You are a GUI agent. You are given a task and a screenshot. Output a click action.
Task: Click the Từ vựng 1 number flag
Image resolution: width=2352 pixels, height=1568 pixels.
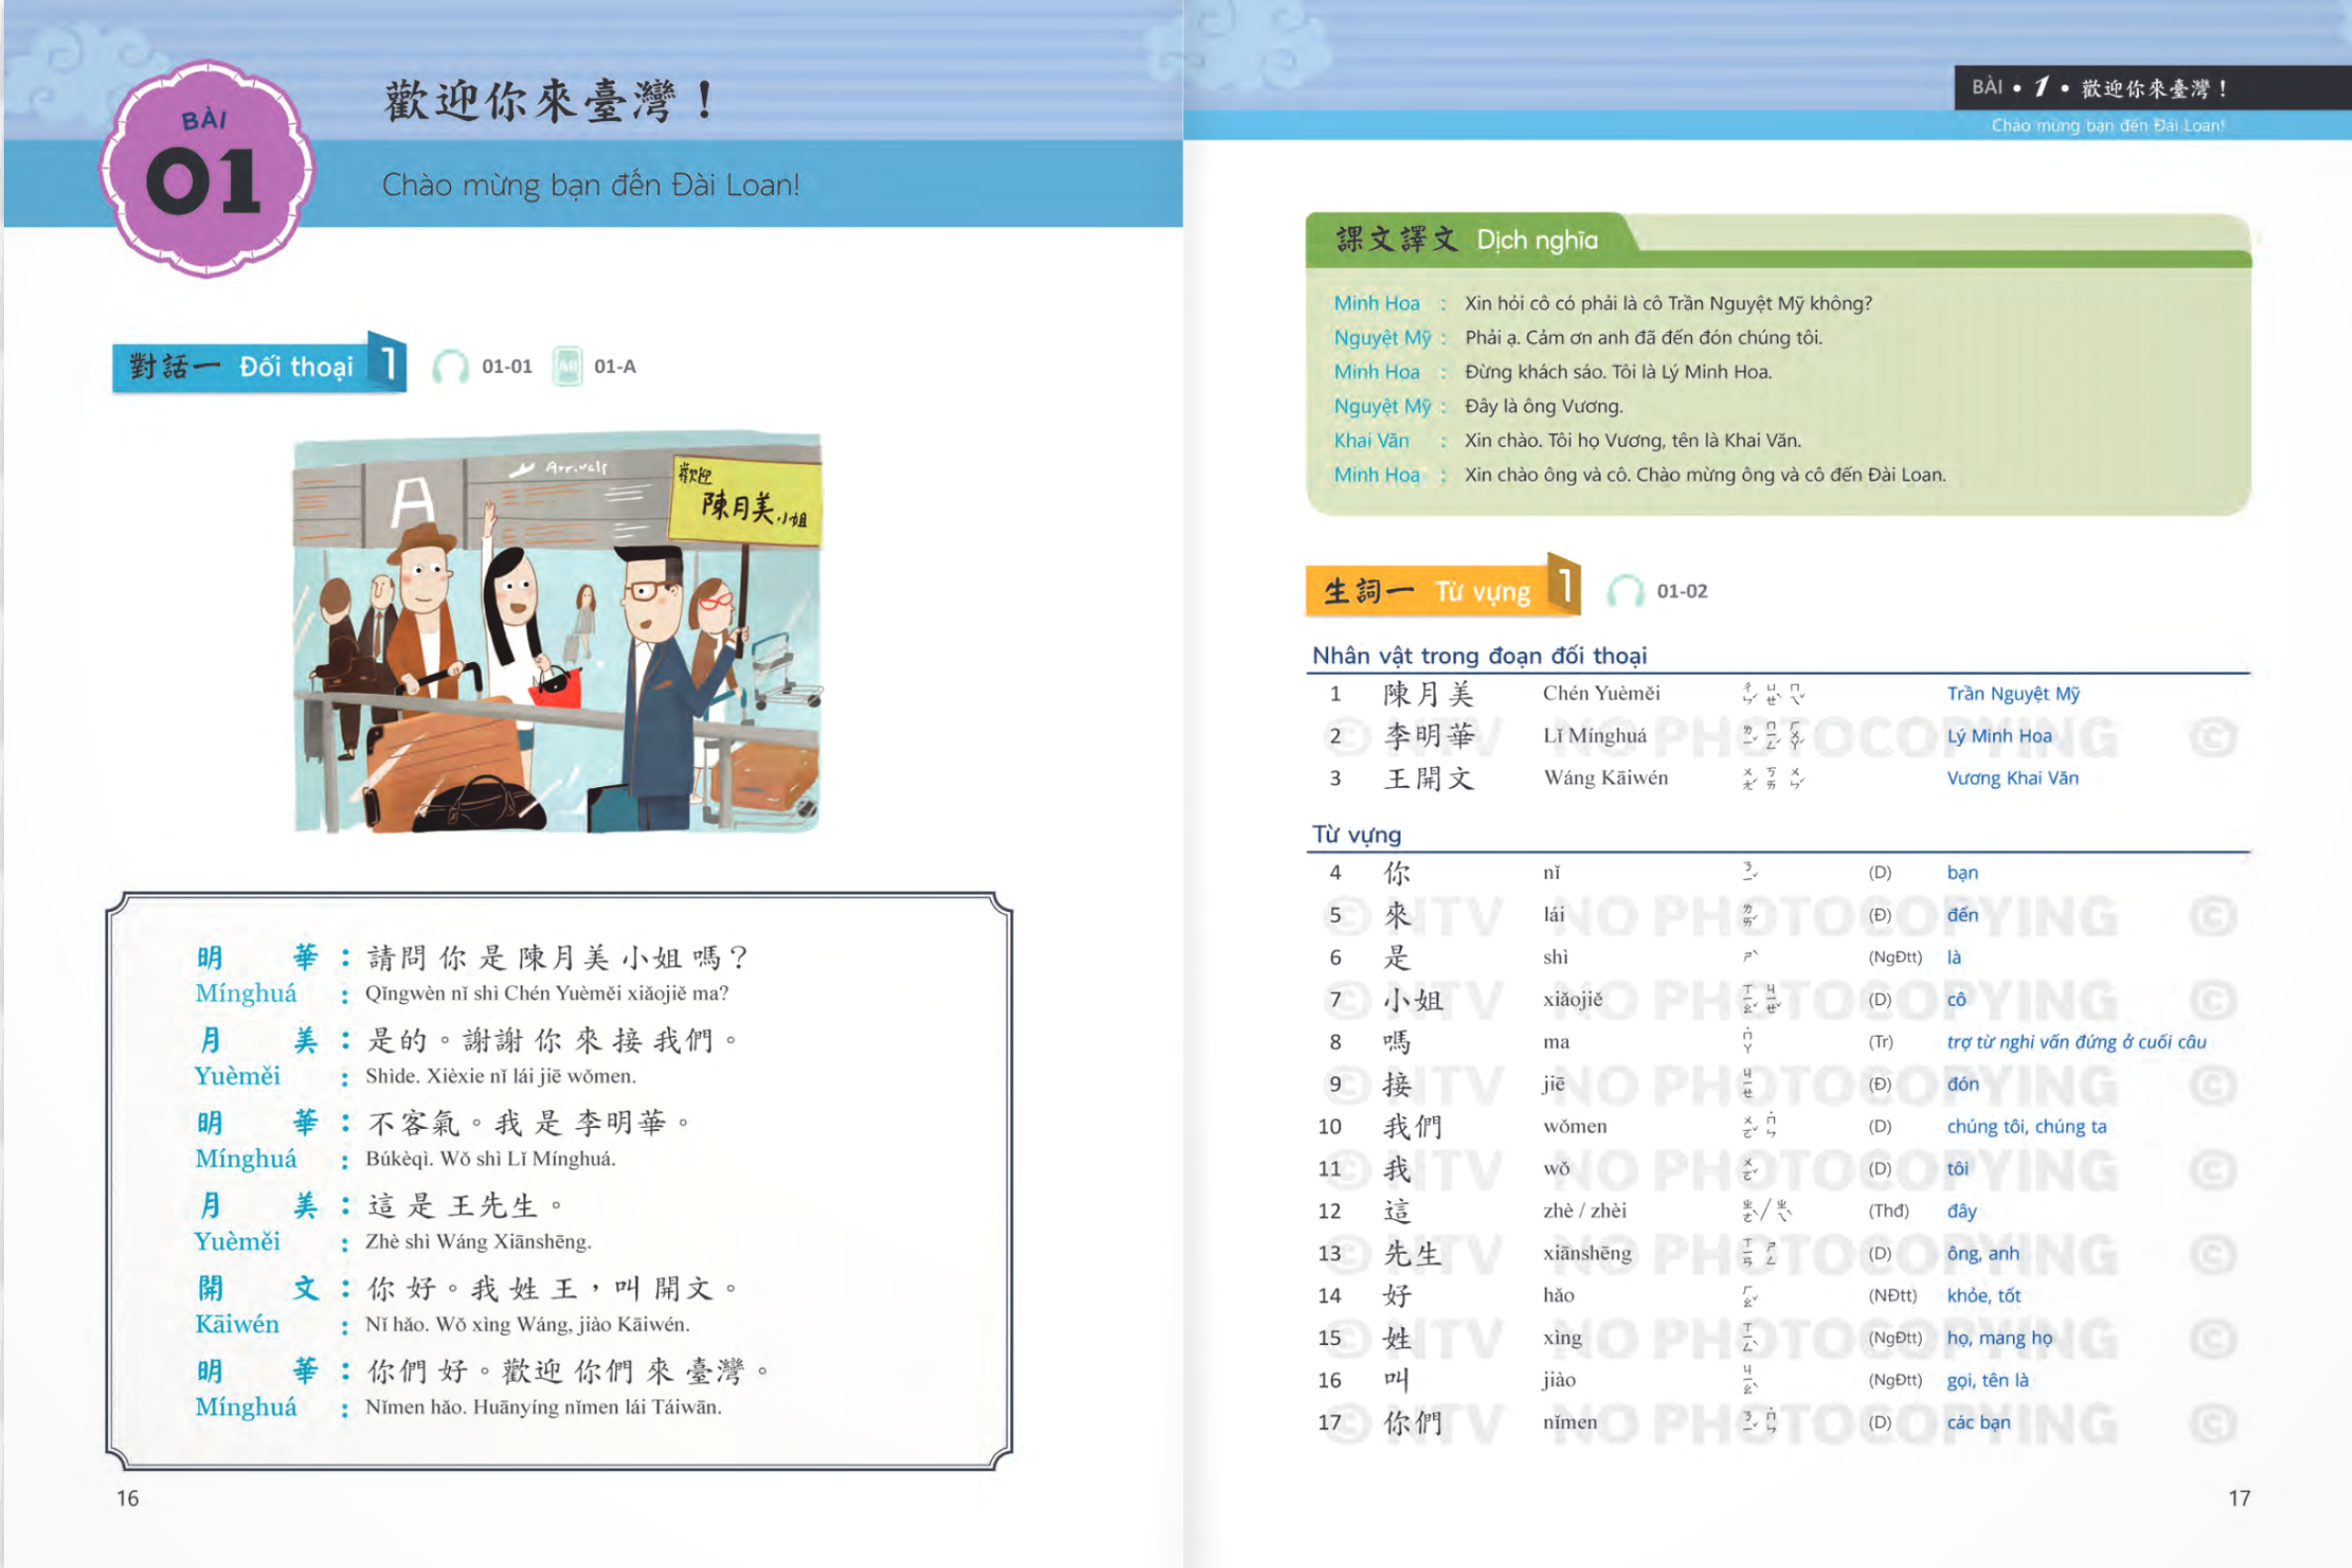pyautogui.click(x=1565, y=585)
